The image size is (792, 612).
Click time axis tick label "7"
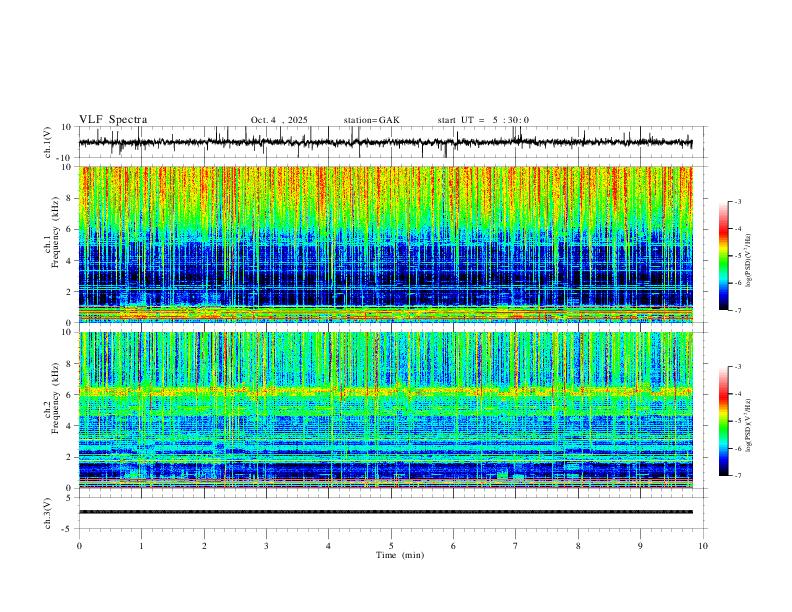coord(516,546)
